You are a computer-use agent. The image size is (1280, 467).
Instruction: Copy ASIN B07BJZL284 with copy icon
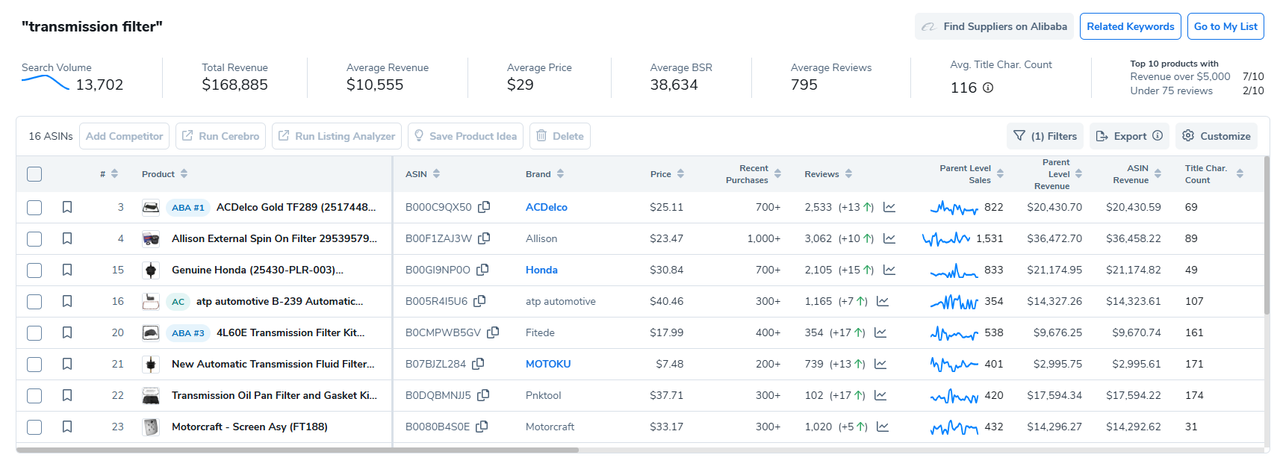click(478, 364)
